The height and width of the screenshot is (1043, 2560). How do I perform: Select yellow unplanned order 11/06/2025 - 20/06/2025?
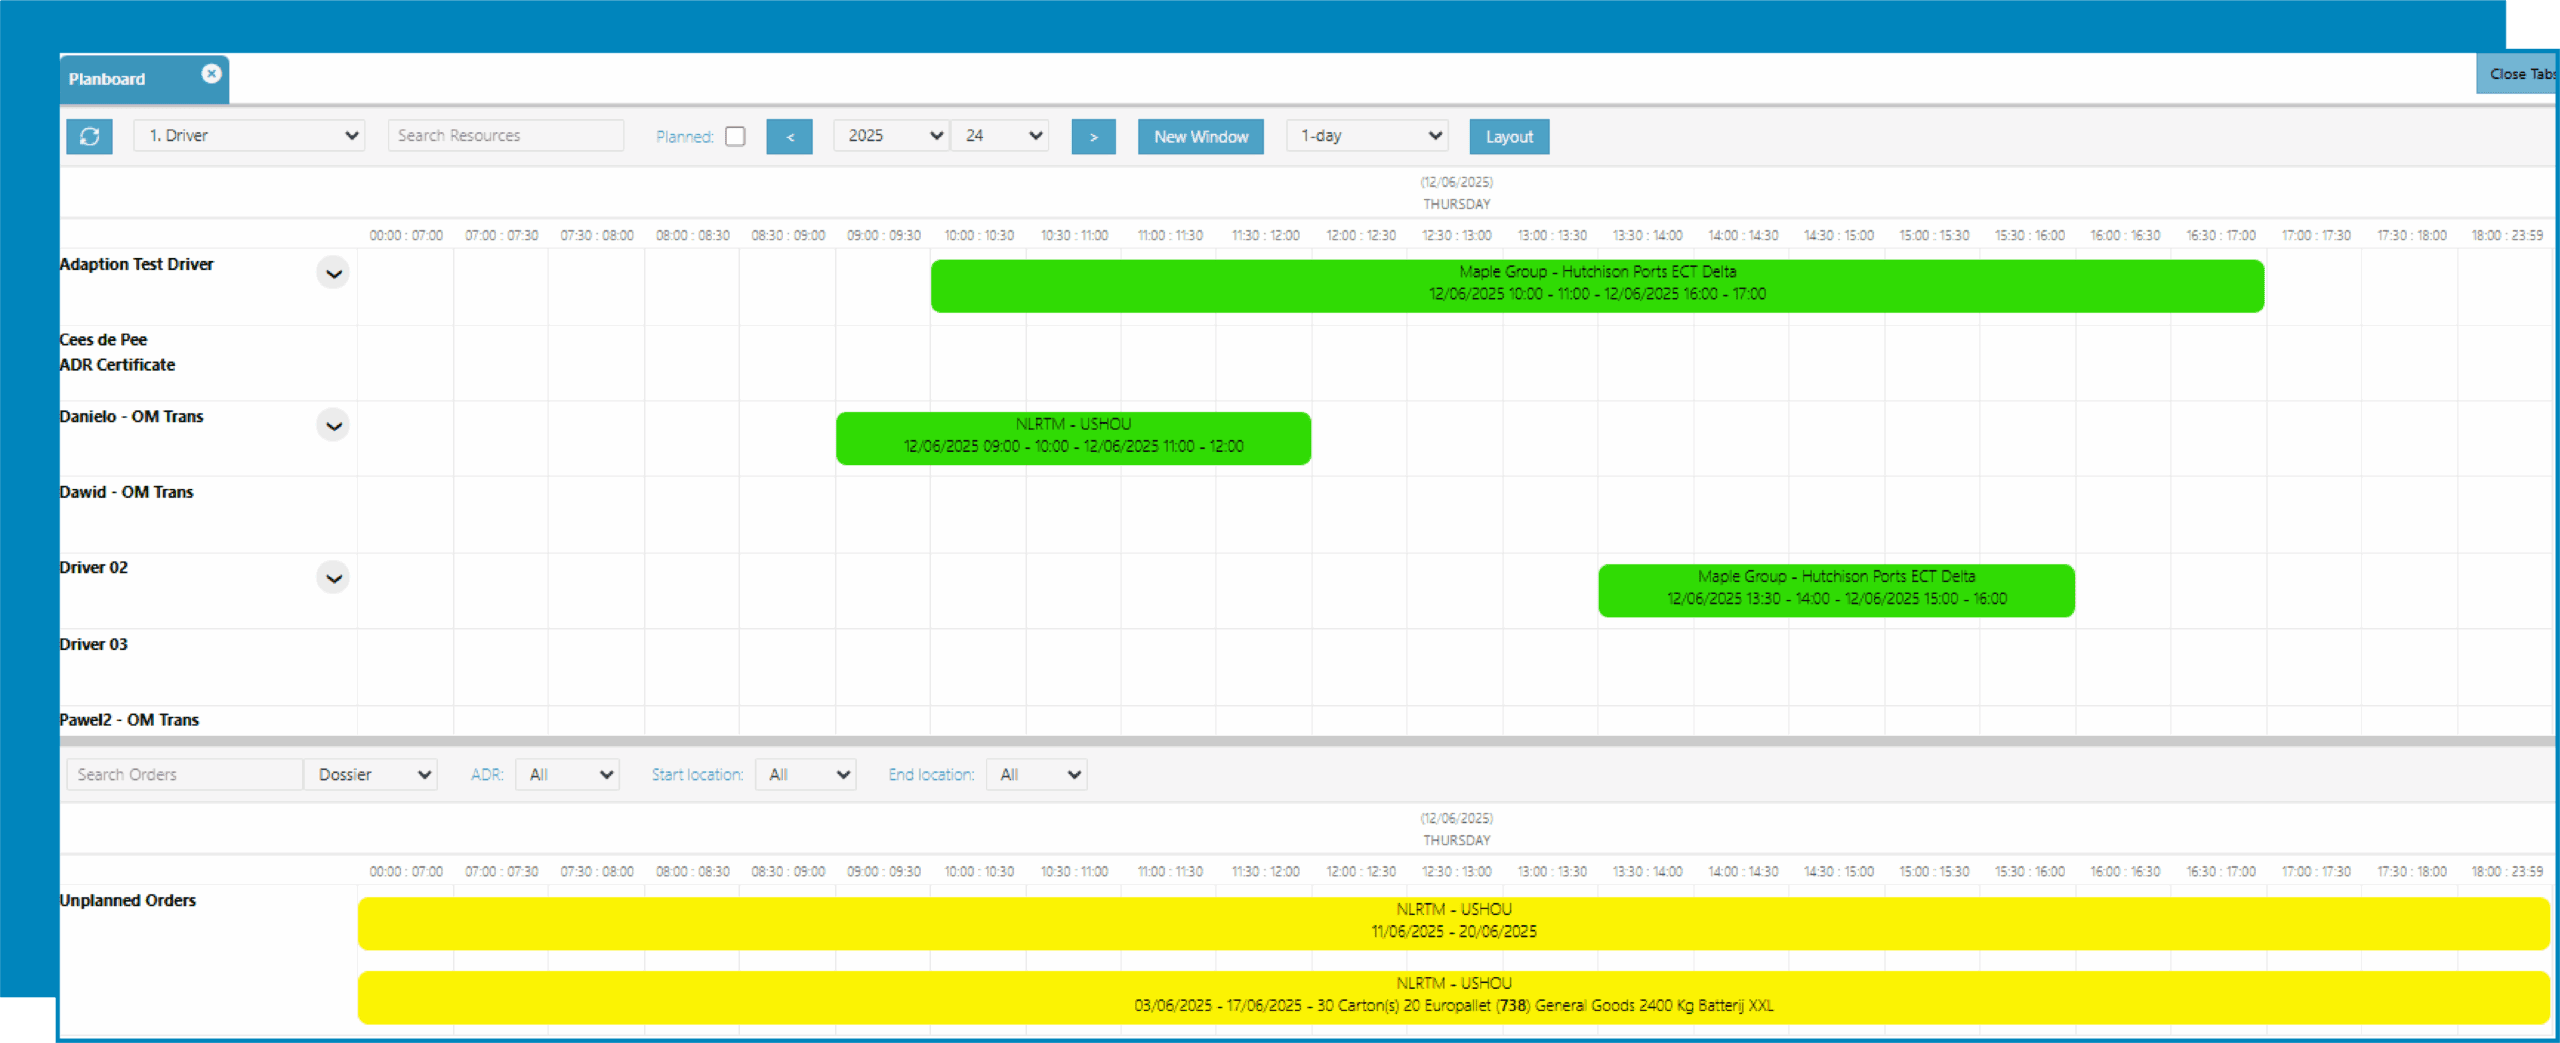pos(1453,922)
